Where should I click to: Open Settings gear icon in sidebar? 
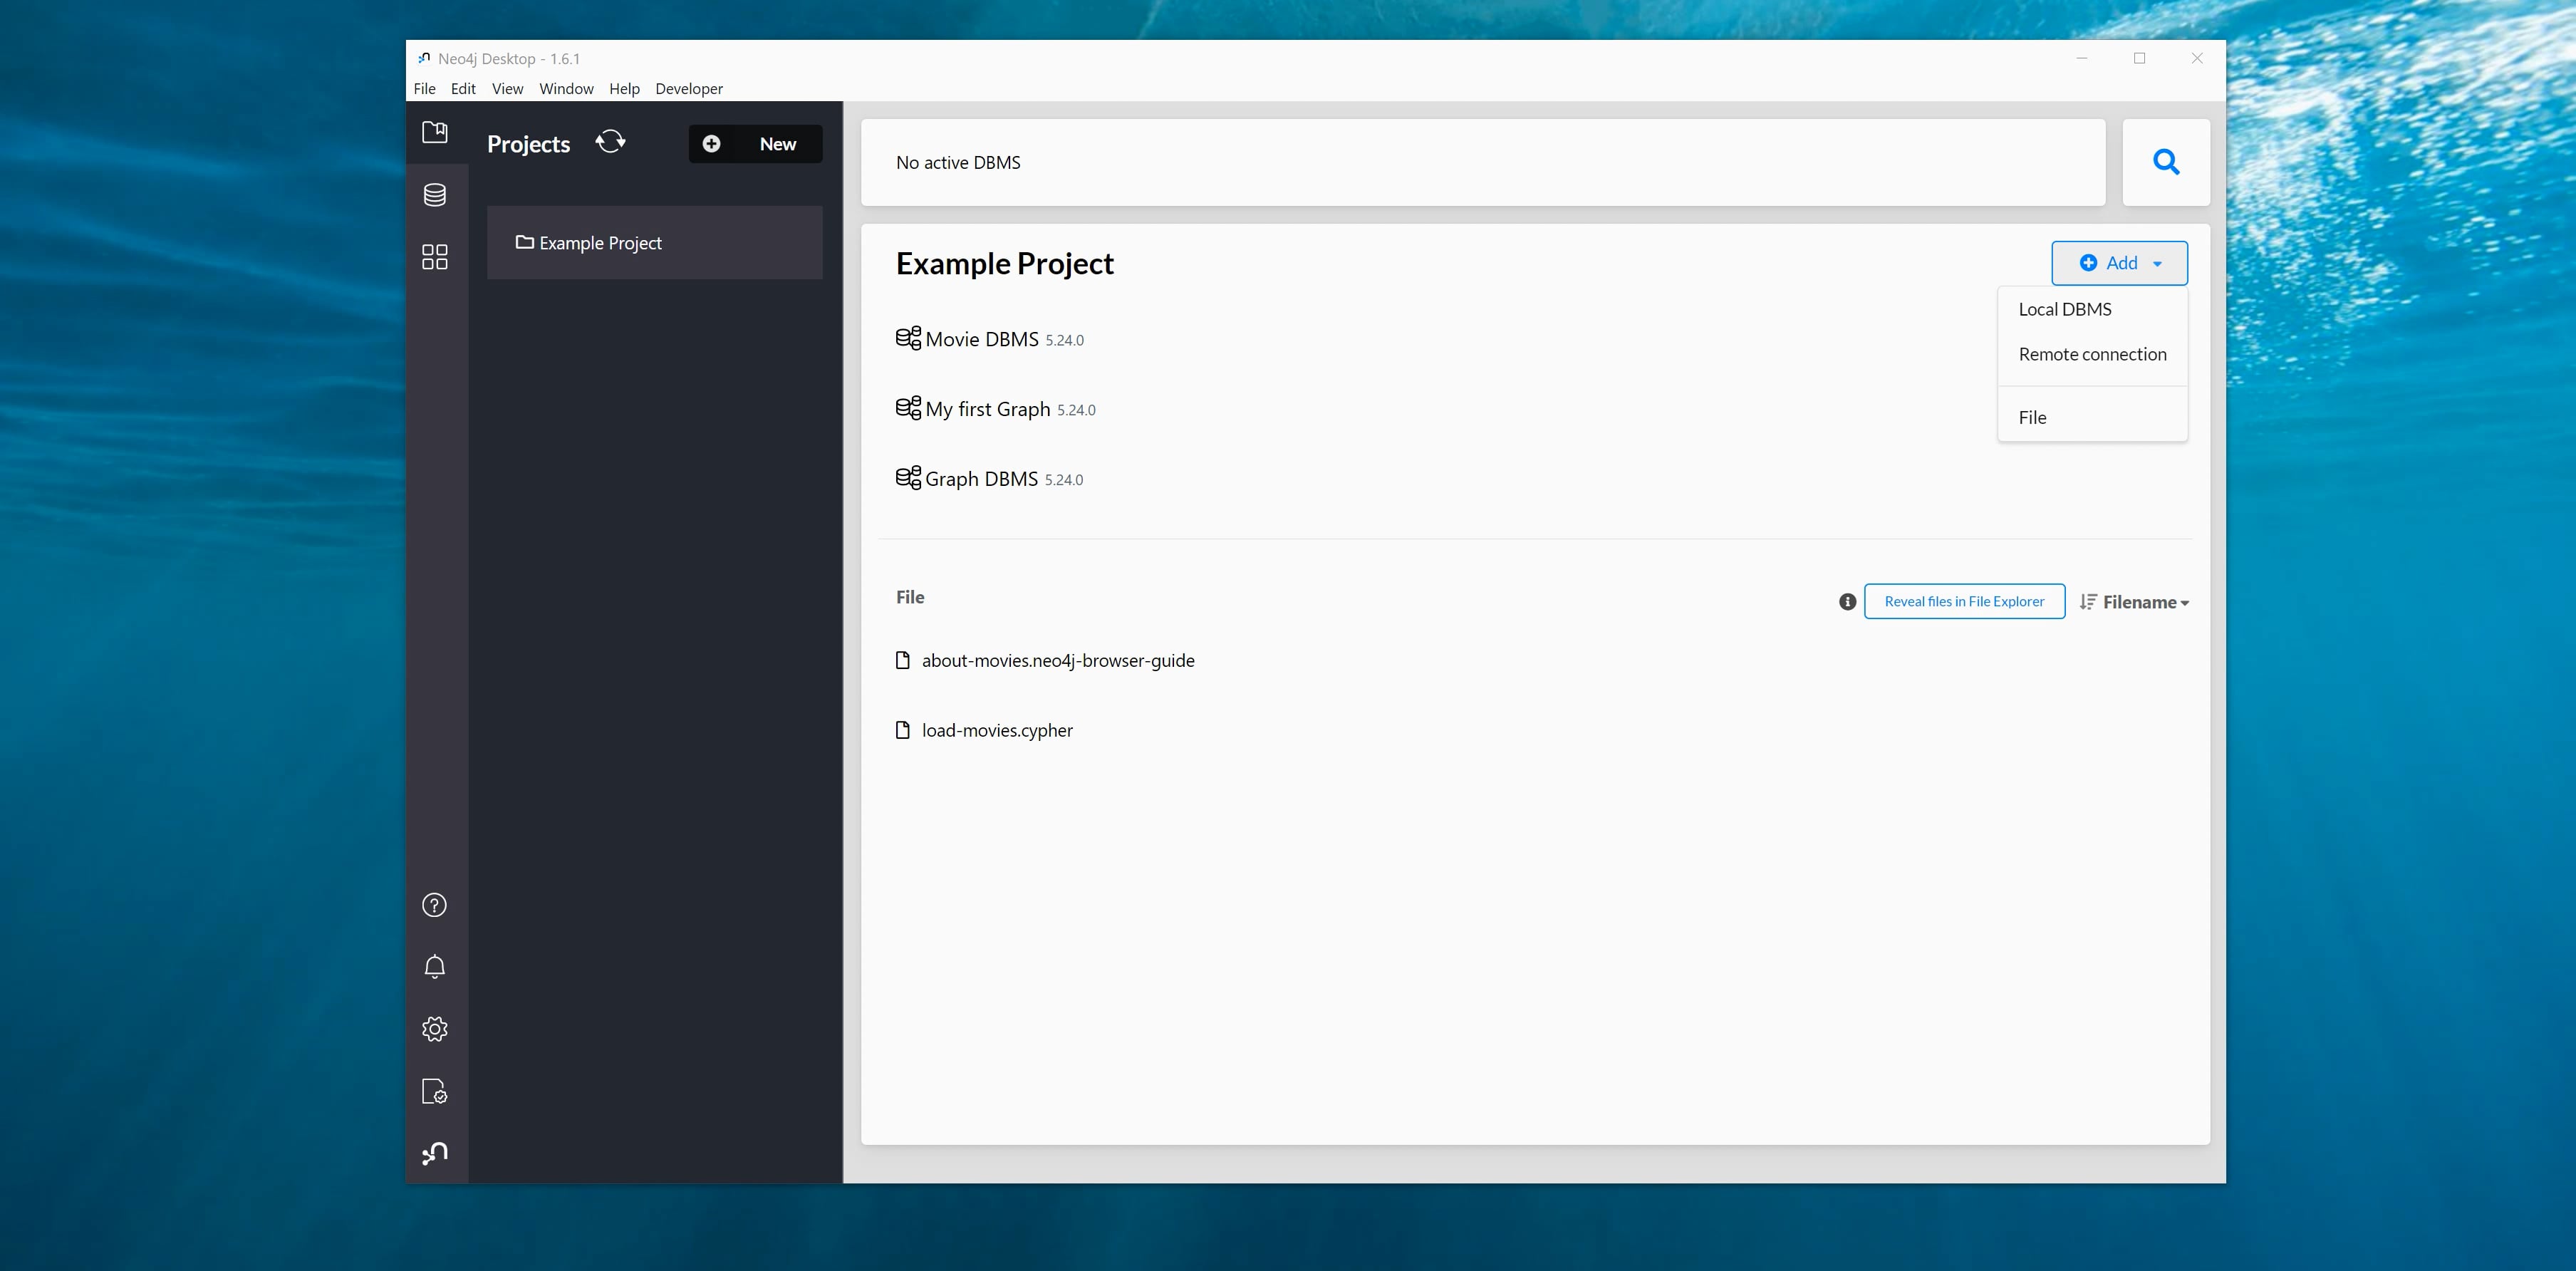(434, 1029)
